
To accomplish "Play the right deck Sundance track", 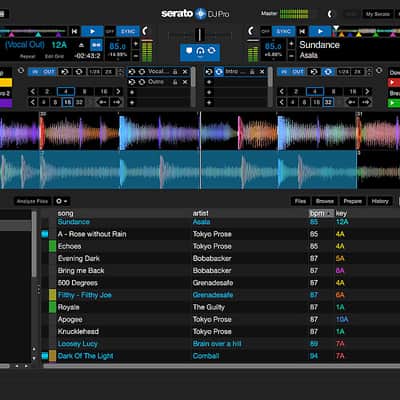I will click(x=320, y=31).
